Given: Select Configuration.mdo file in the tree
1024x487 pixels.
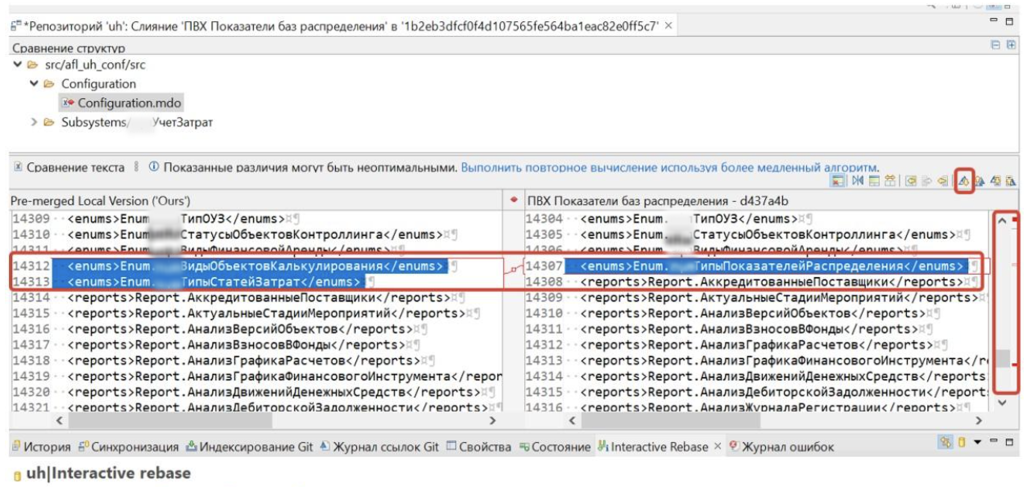Looking at the screenshot, I should point(129,103).
